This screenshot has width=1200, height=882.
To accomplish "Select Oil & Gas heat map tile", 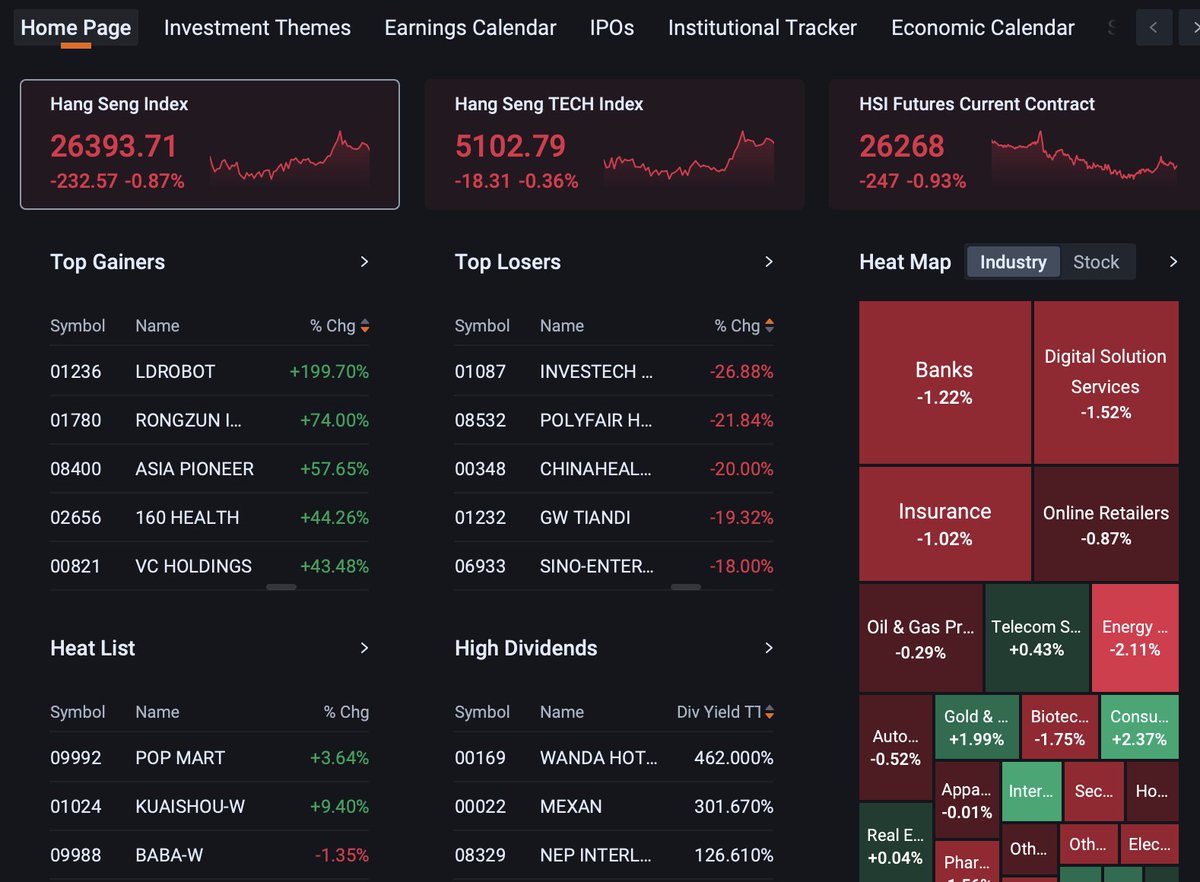I will click(921, 638).
